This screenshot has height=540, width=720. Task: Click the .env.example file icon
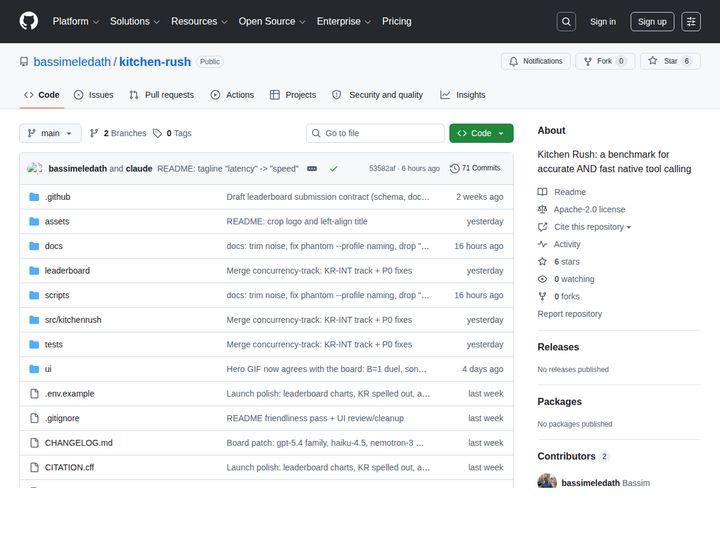34,394
